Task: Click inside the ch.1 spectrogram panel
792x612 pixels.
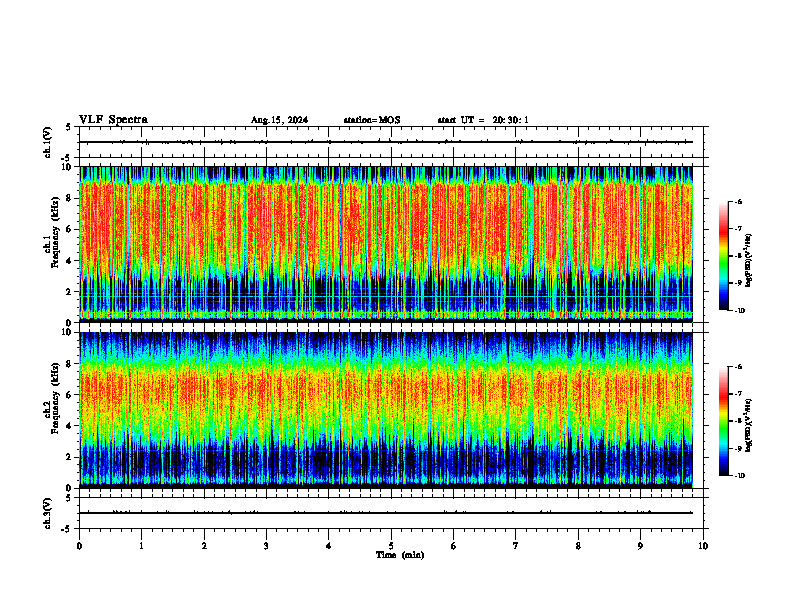Action: [386, 244]
